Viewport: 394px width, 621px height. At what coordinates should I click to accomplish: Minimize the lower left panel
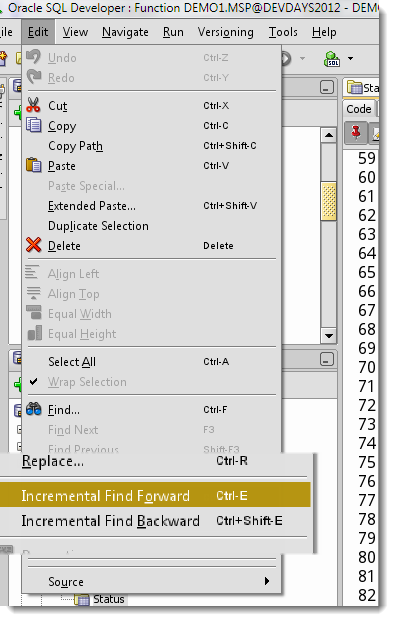click(327, 360)
